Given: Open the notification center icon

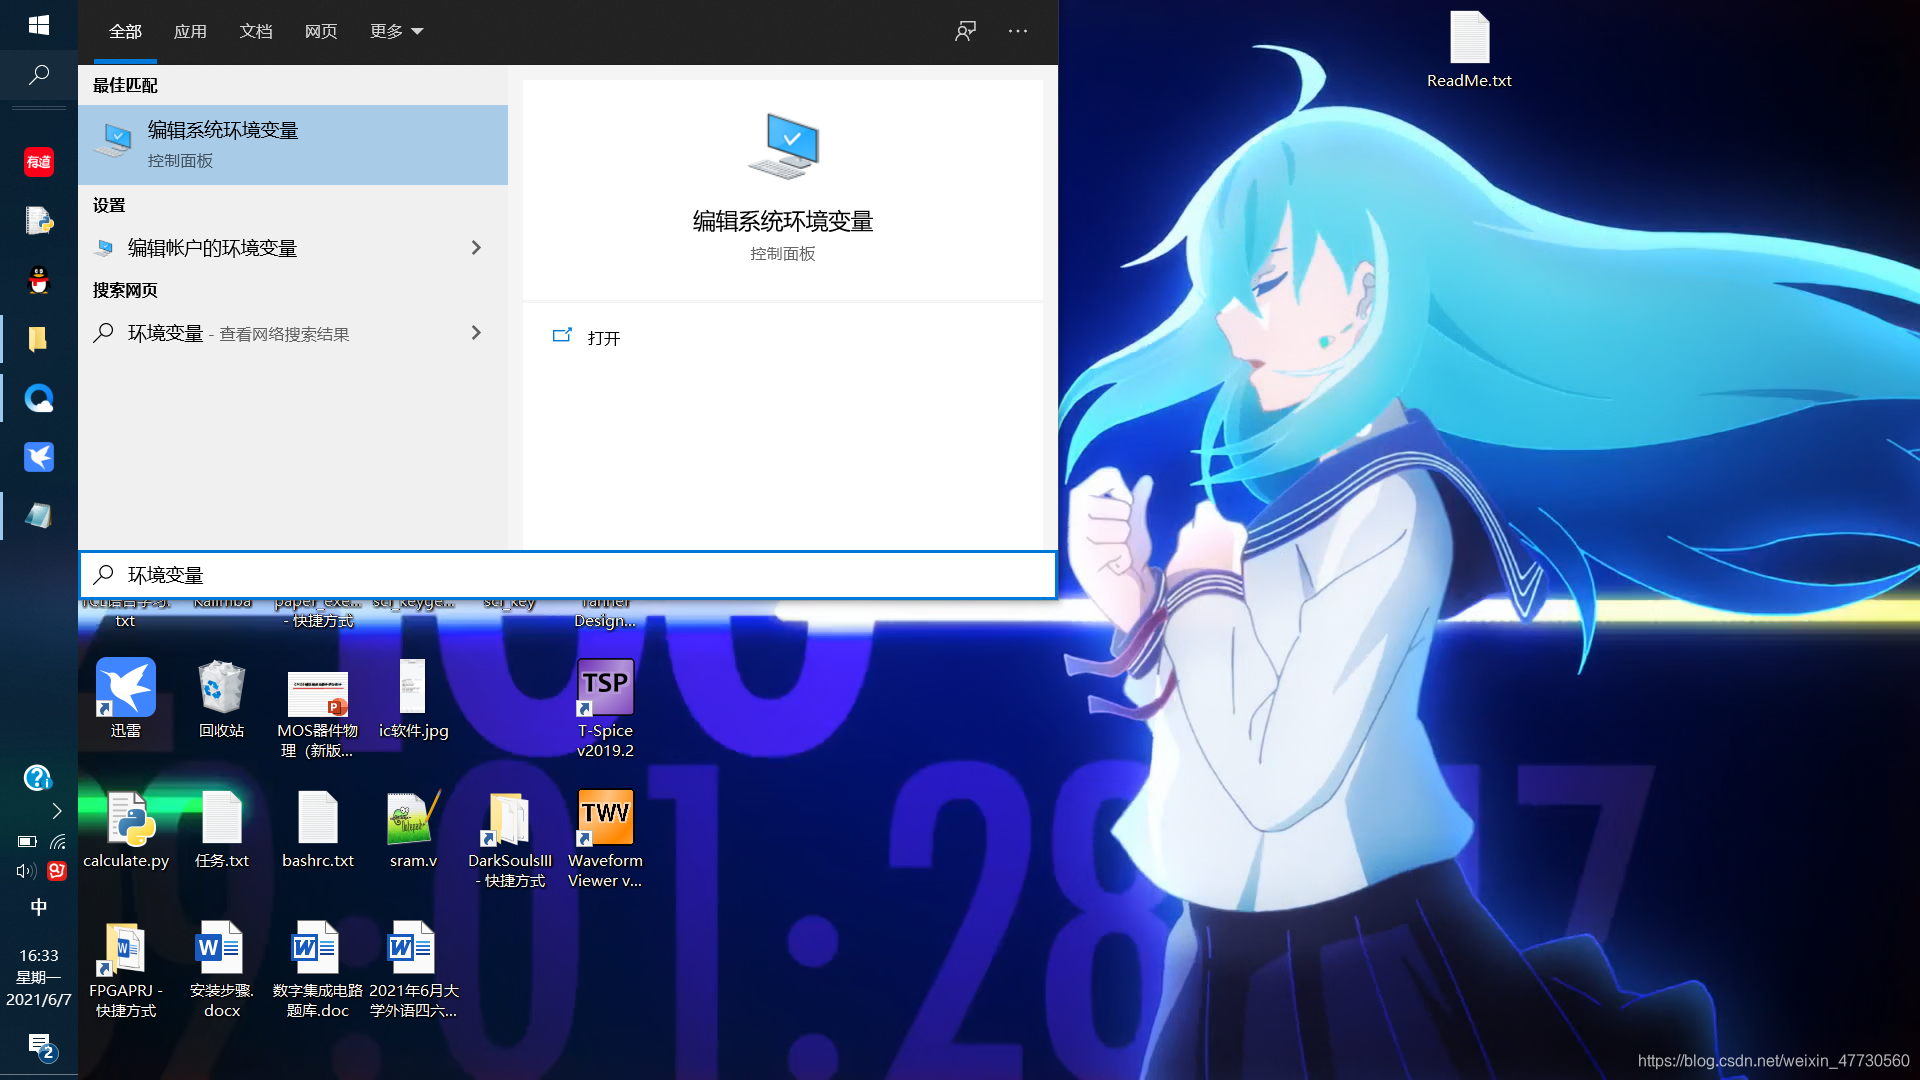Looking at the screenshot, I should [x=40, y=1045].
